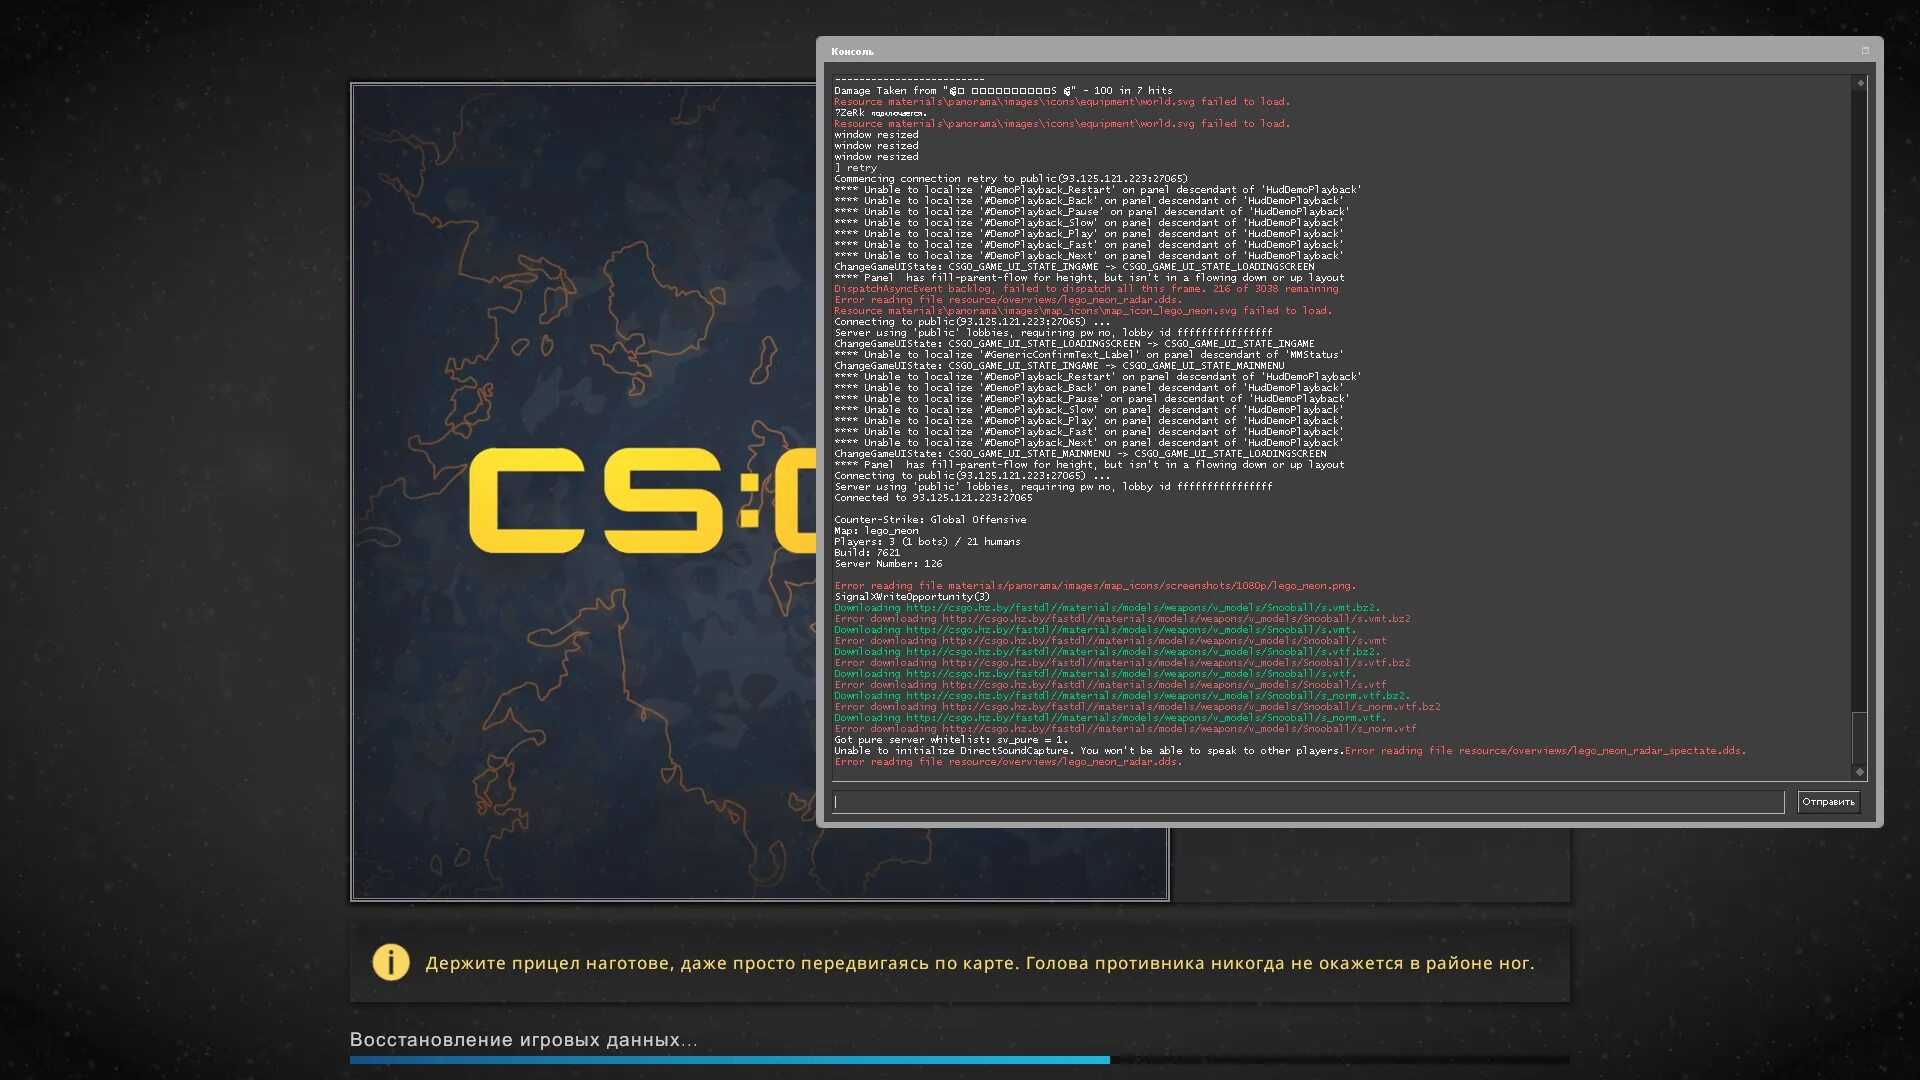Click the console scrollbar thumb
This screenshot has width=1920, height=1080.
[1860, 738]
